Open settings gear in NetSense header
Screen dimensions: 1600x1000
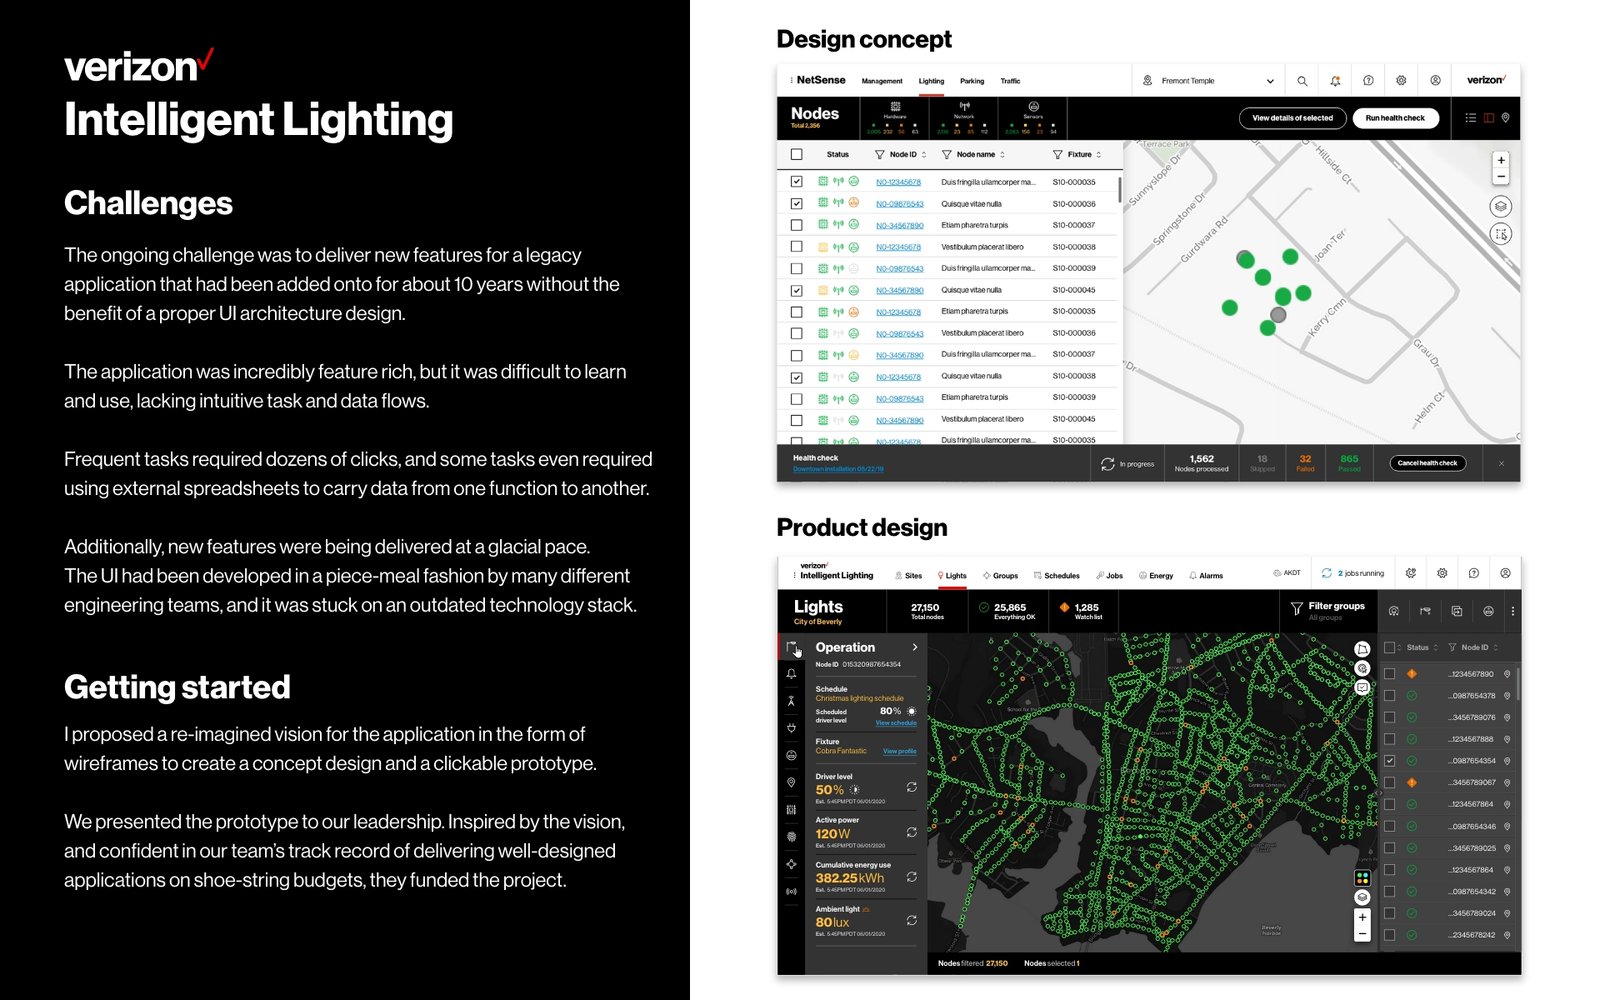(1401, 81)
